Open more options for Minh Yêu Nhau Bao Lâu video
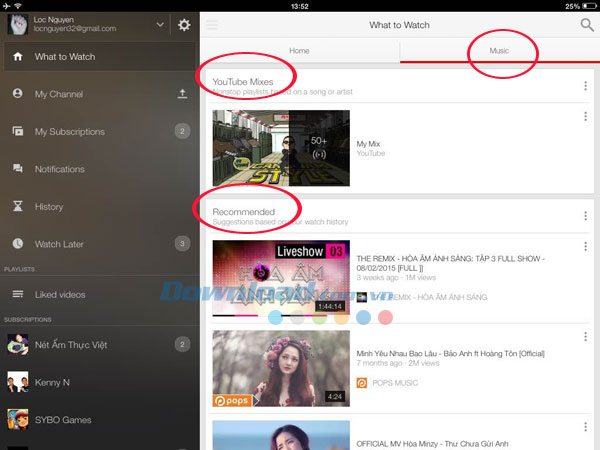This screenshot has height=450, width=600. coord(585,337)
